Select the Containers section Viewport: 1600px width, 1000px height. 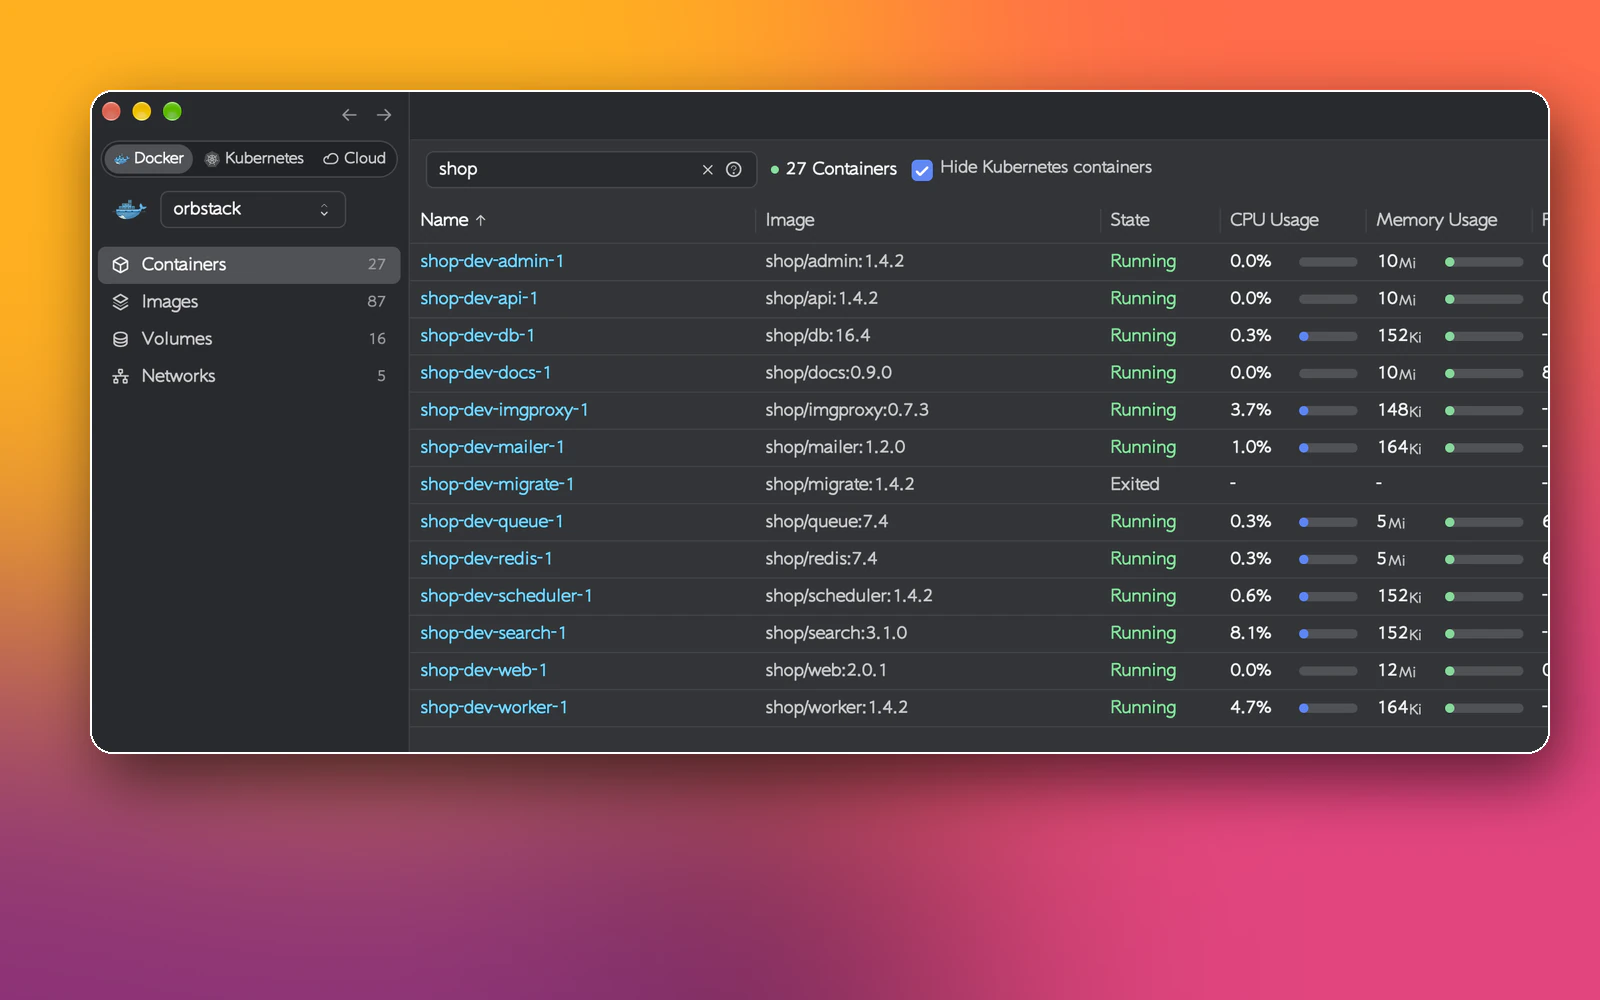point(249,265)
